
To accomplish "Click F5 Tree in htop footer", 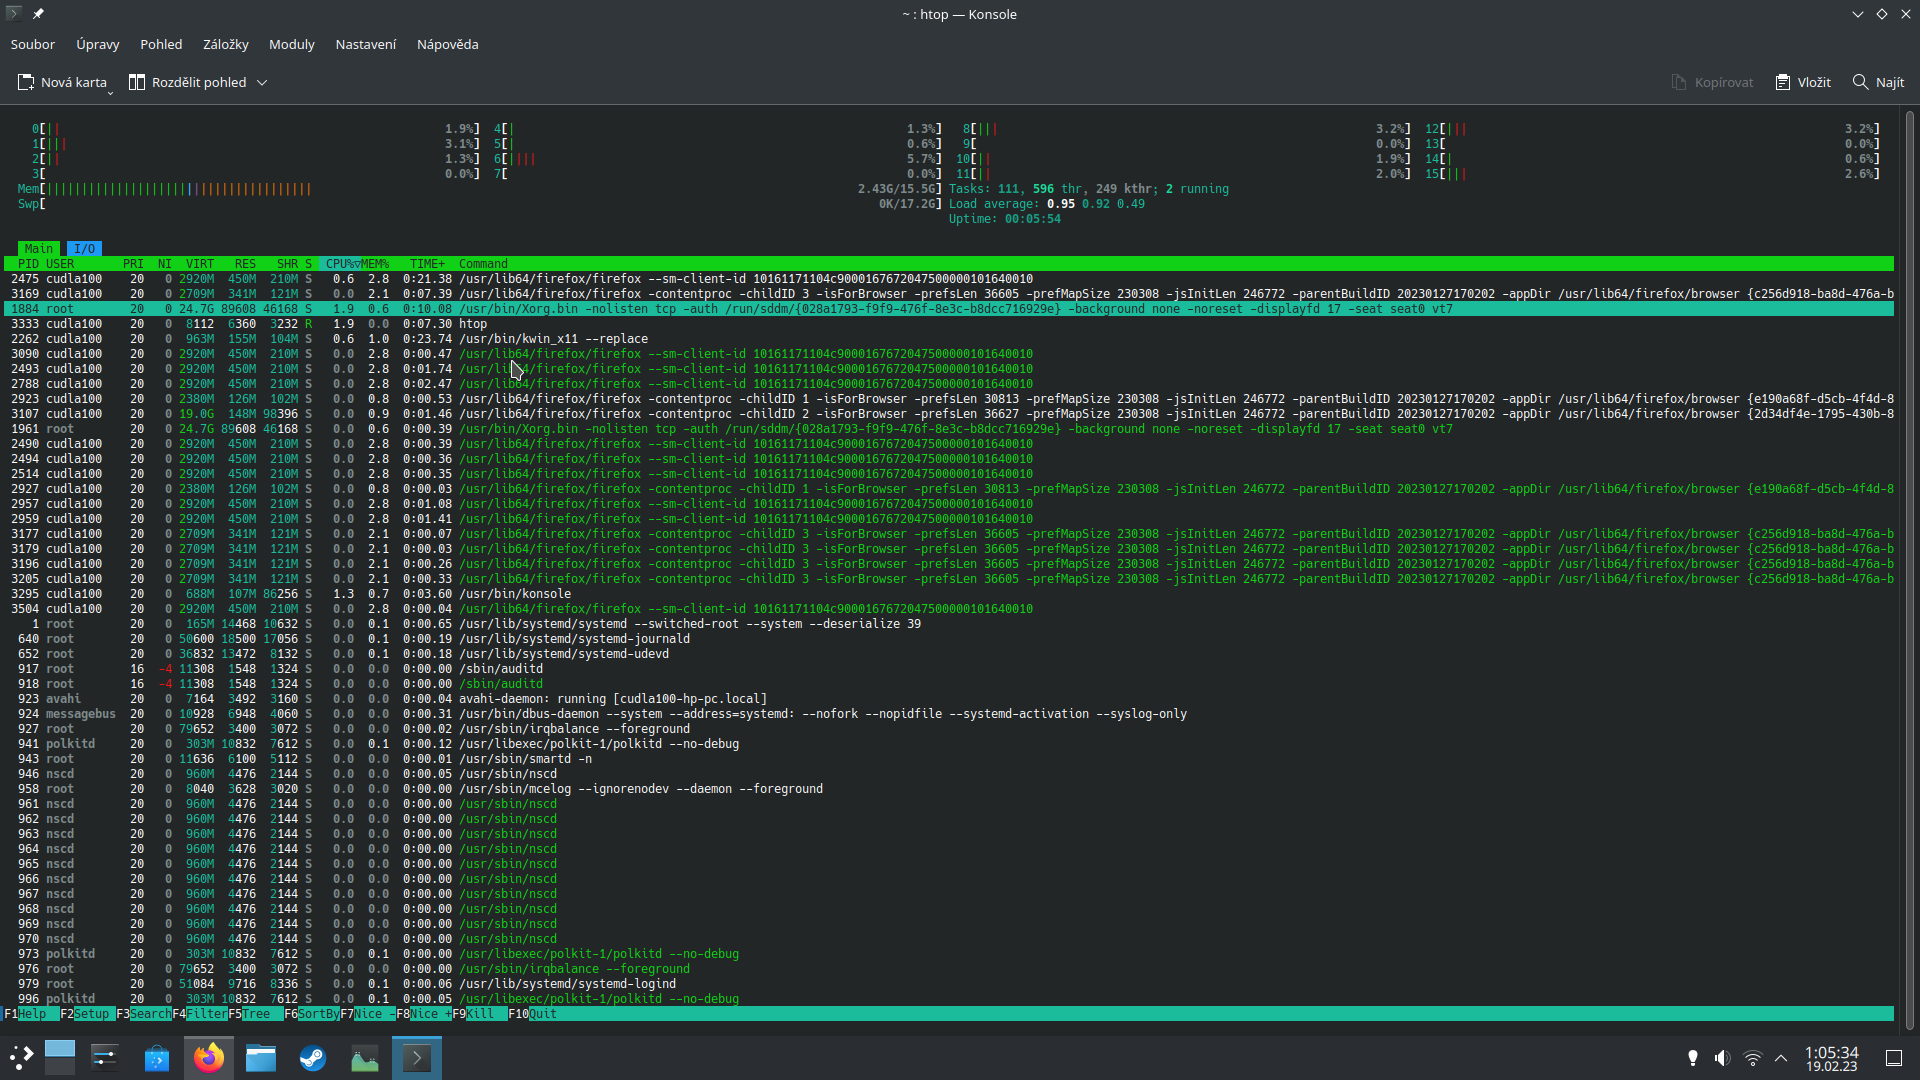I will [255, 1014].
